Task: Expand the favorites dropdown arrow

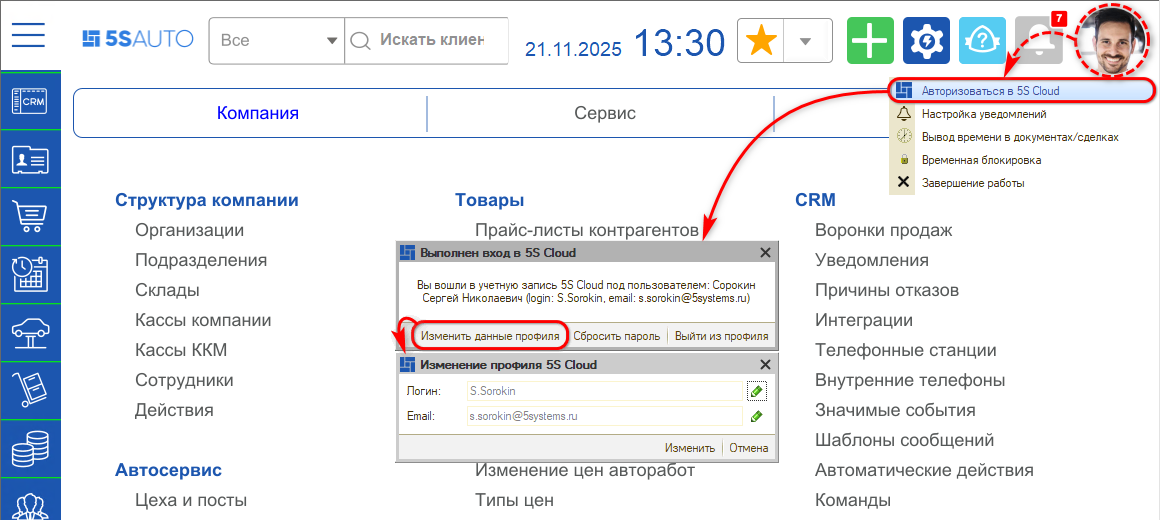Action: coord(807,41)
